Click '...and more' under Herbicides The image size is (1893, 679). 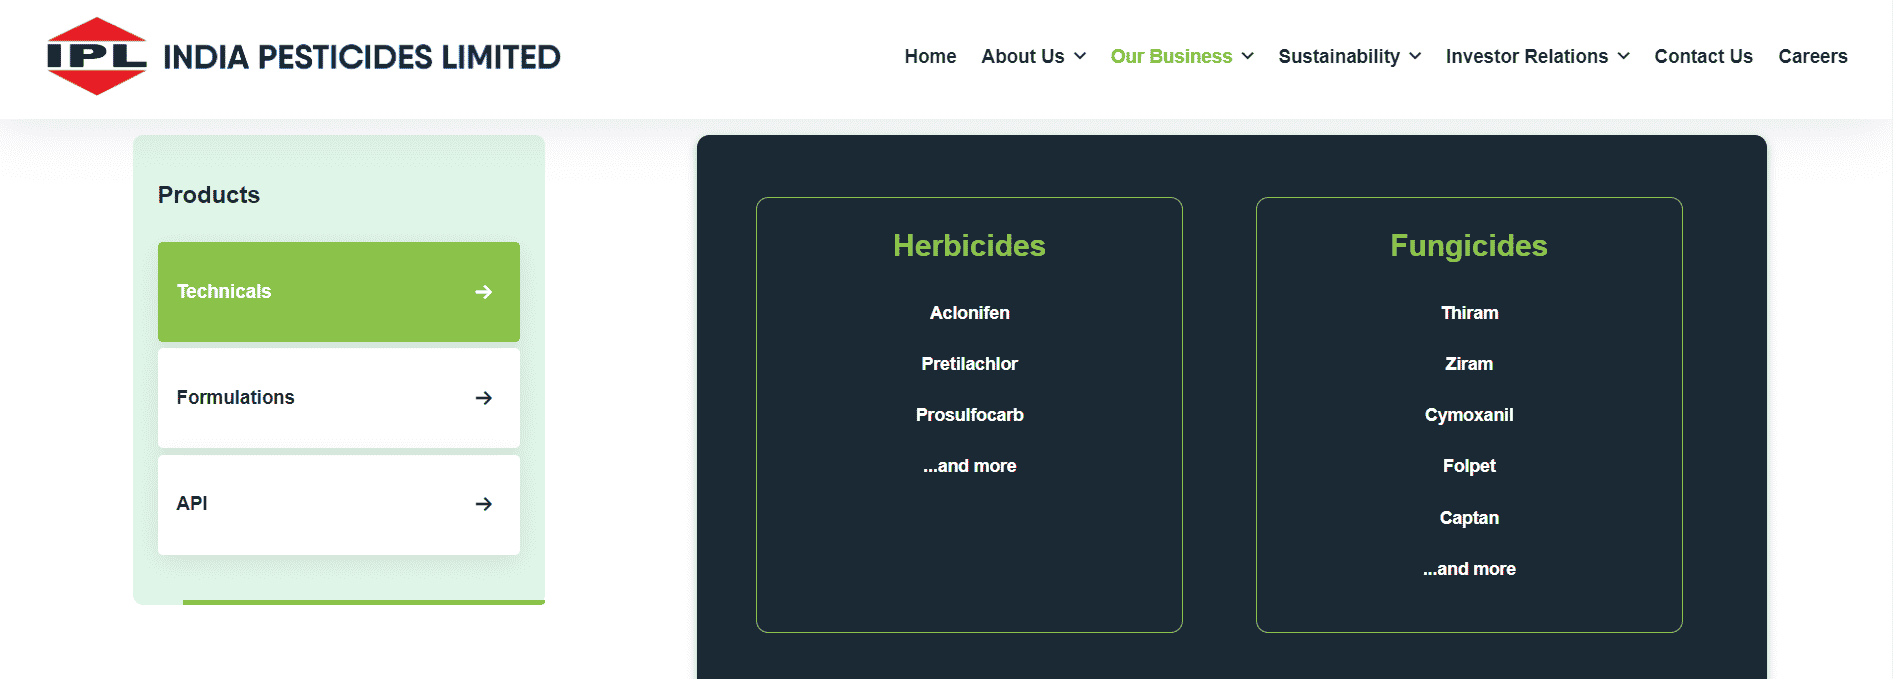[x=970, y=466]
